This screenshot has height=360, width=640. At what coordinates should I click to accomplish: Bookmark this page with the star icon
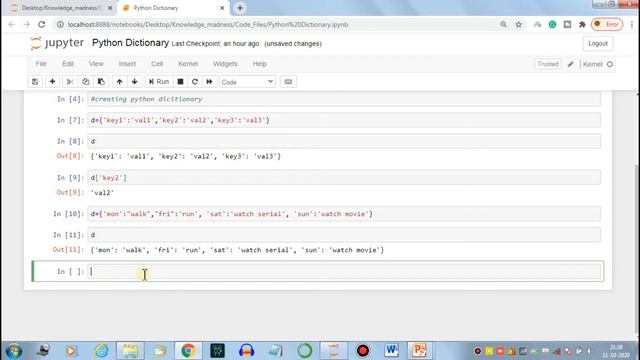tap(519, 24)
